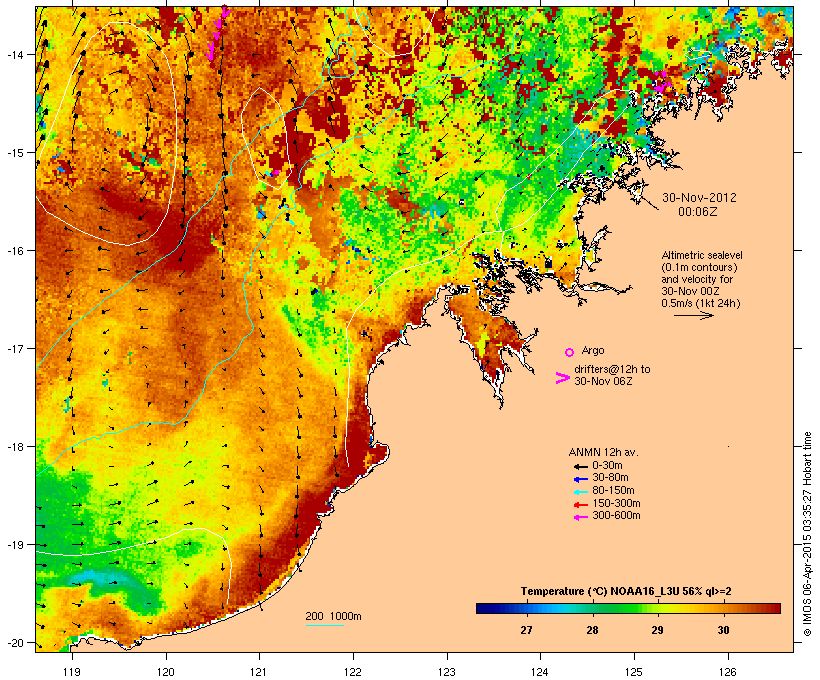Click the latitude axis label -18
Screen dimensions: 820x680
14,447
